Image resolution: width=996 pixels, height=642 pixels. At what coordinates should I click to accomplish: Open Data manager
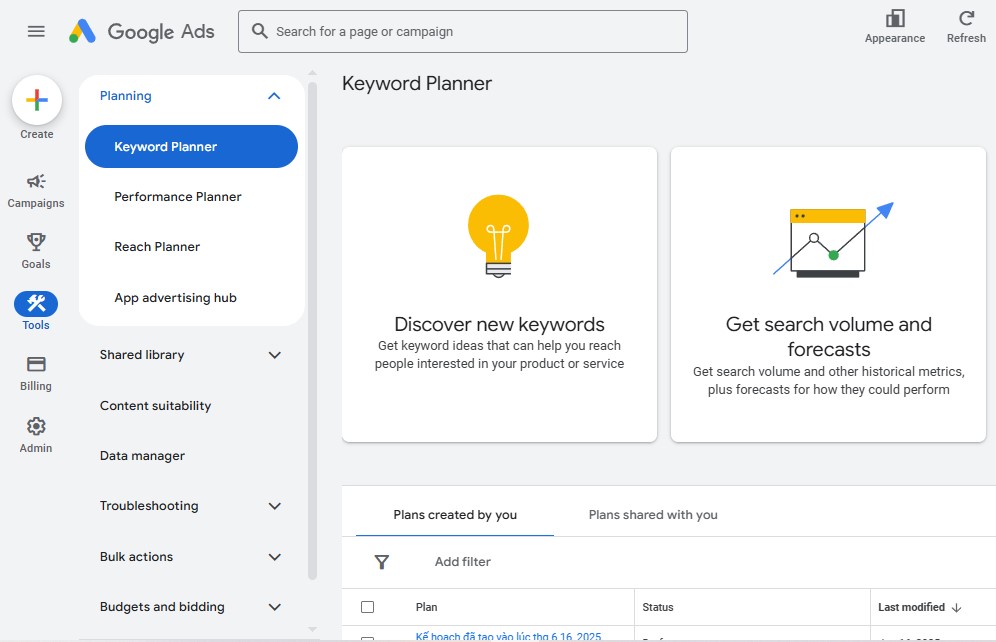(x=142, y=456)
